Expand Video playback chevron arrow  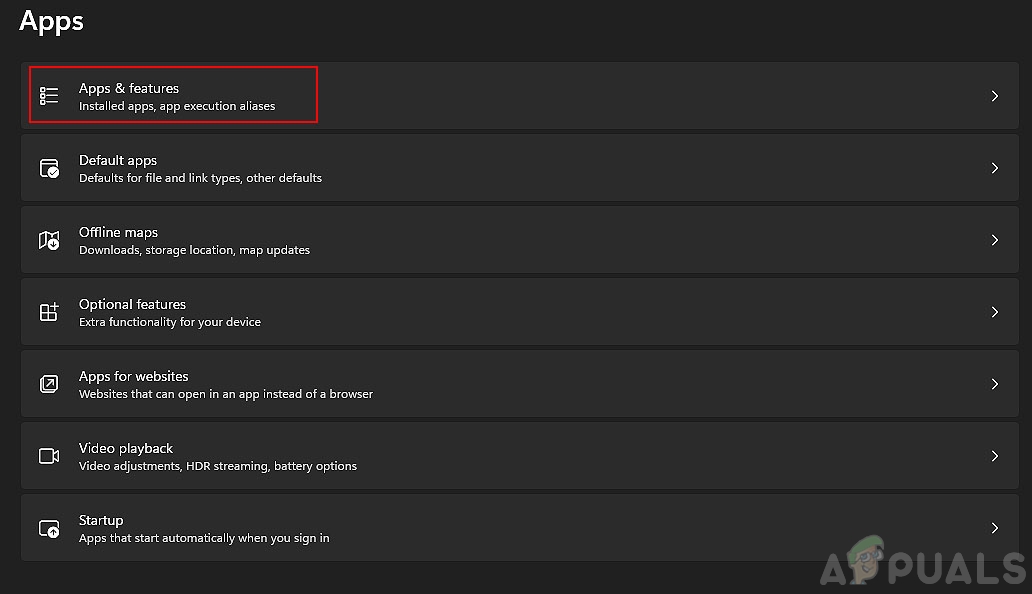(994, 456)
